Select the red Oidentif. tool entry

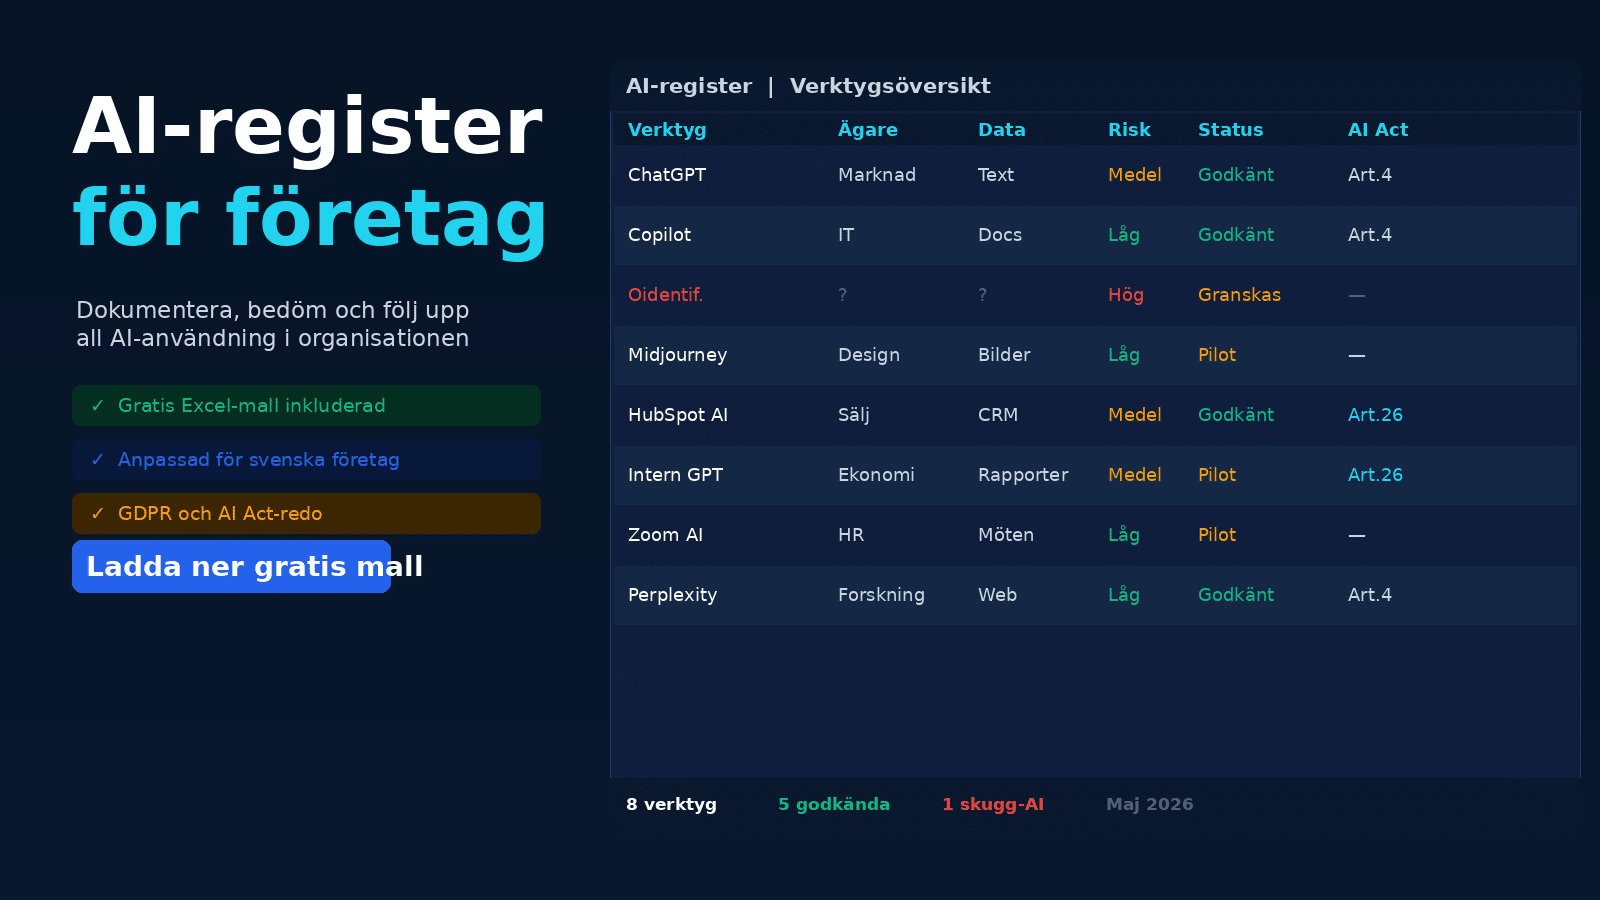(x=665, y=295)
